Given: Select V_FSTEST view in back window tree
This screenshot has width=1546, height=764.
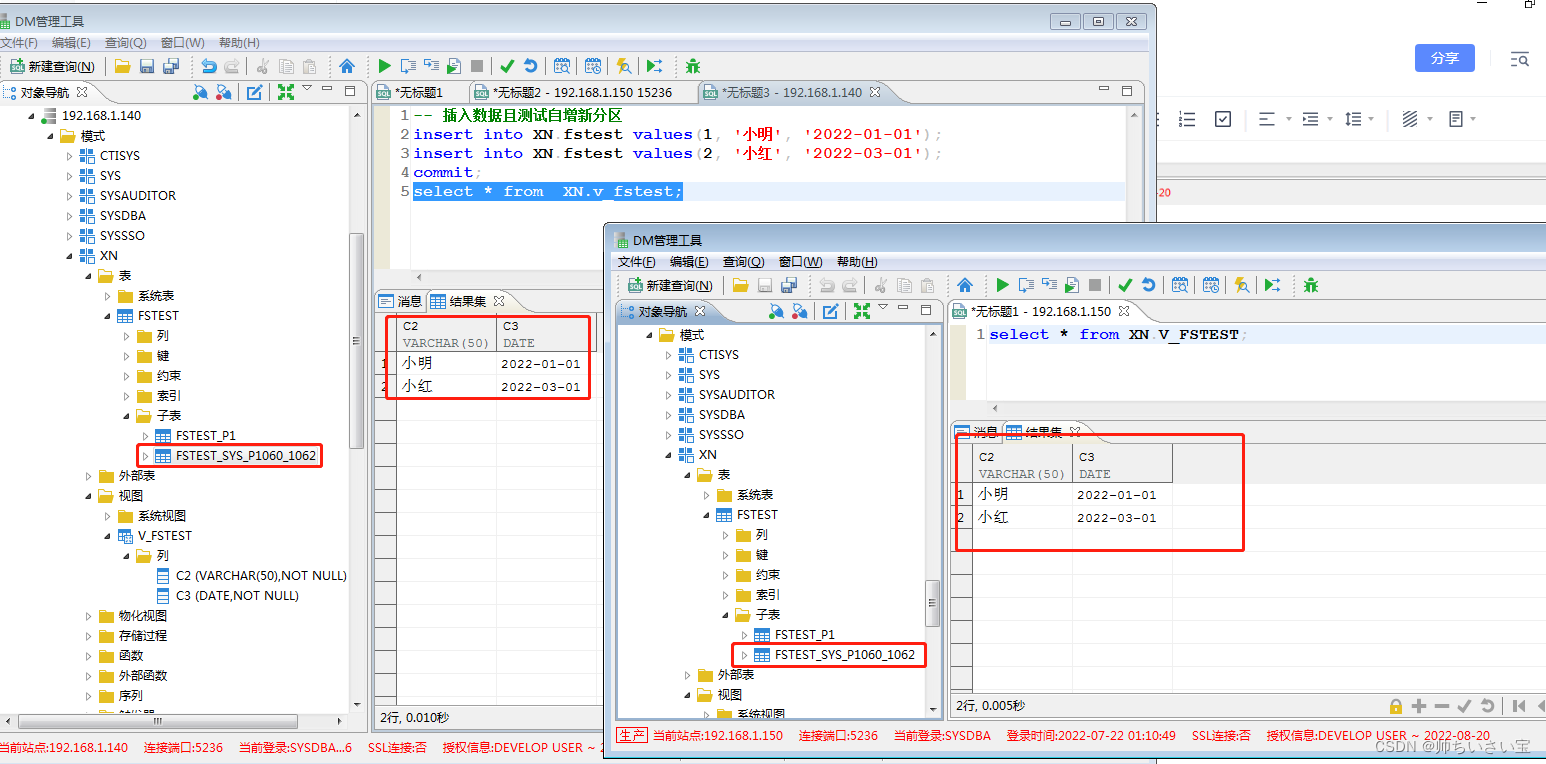Looking at the screenshot, I should pos(155,536).
